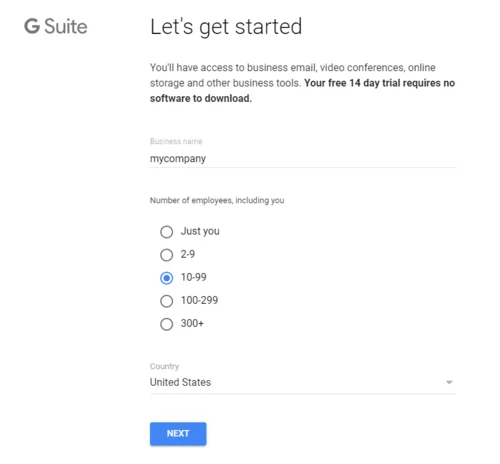
Task: Click the NEXT button
Action: [178, 434]
